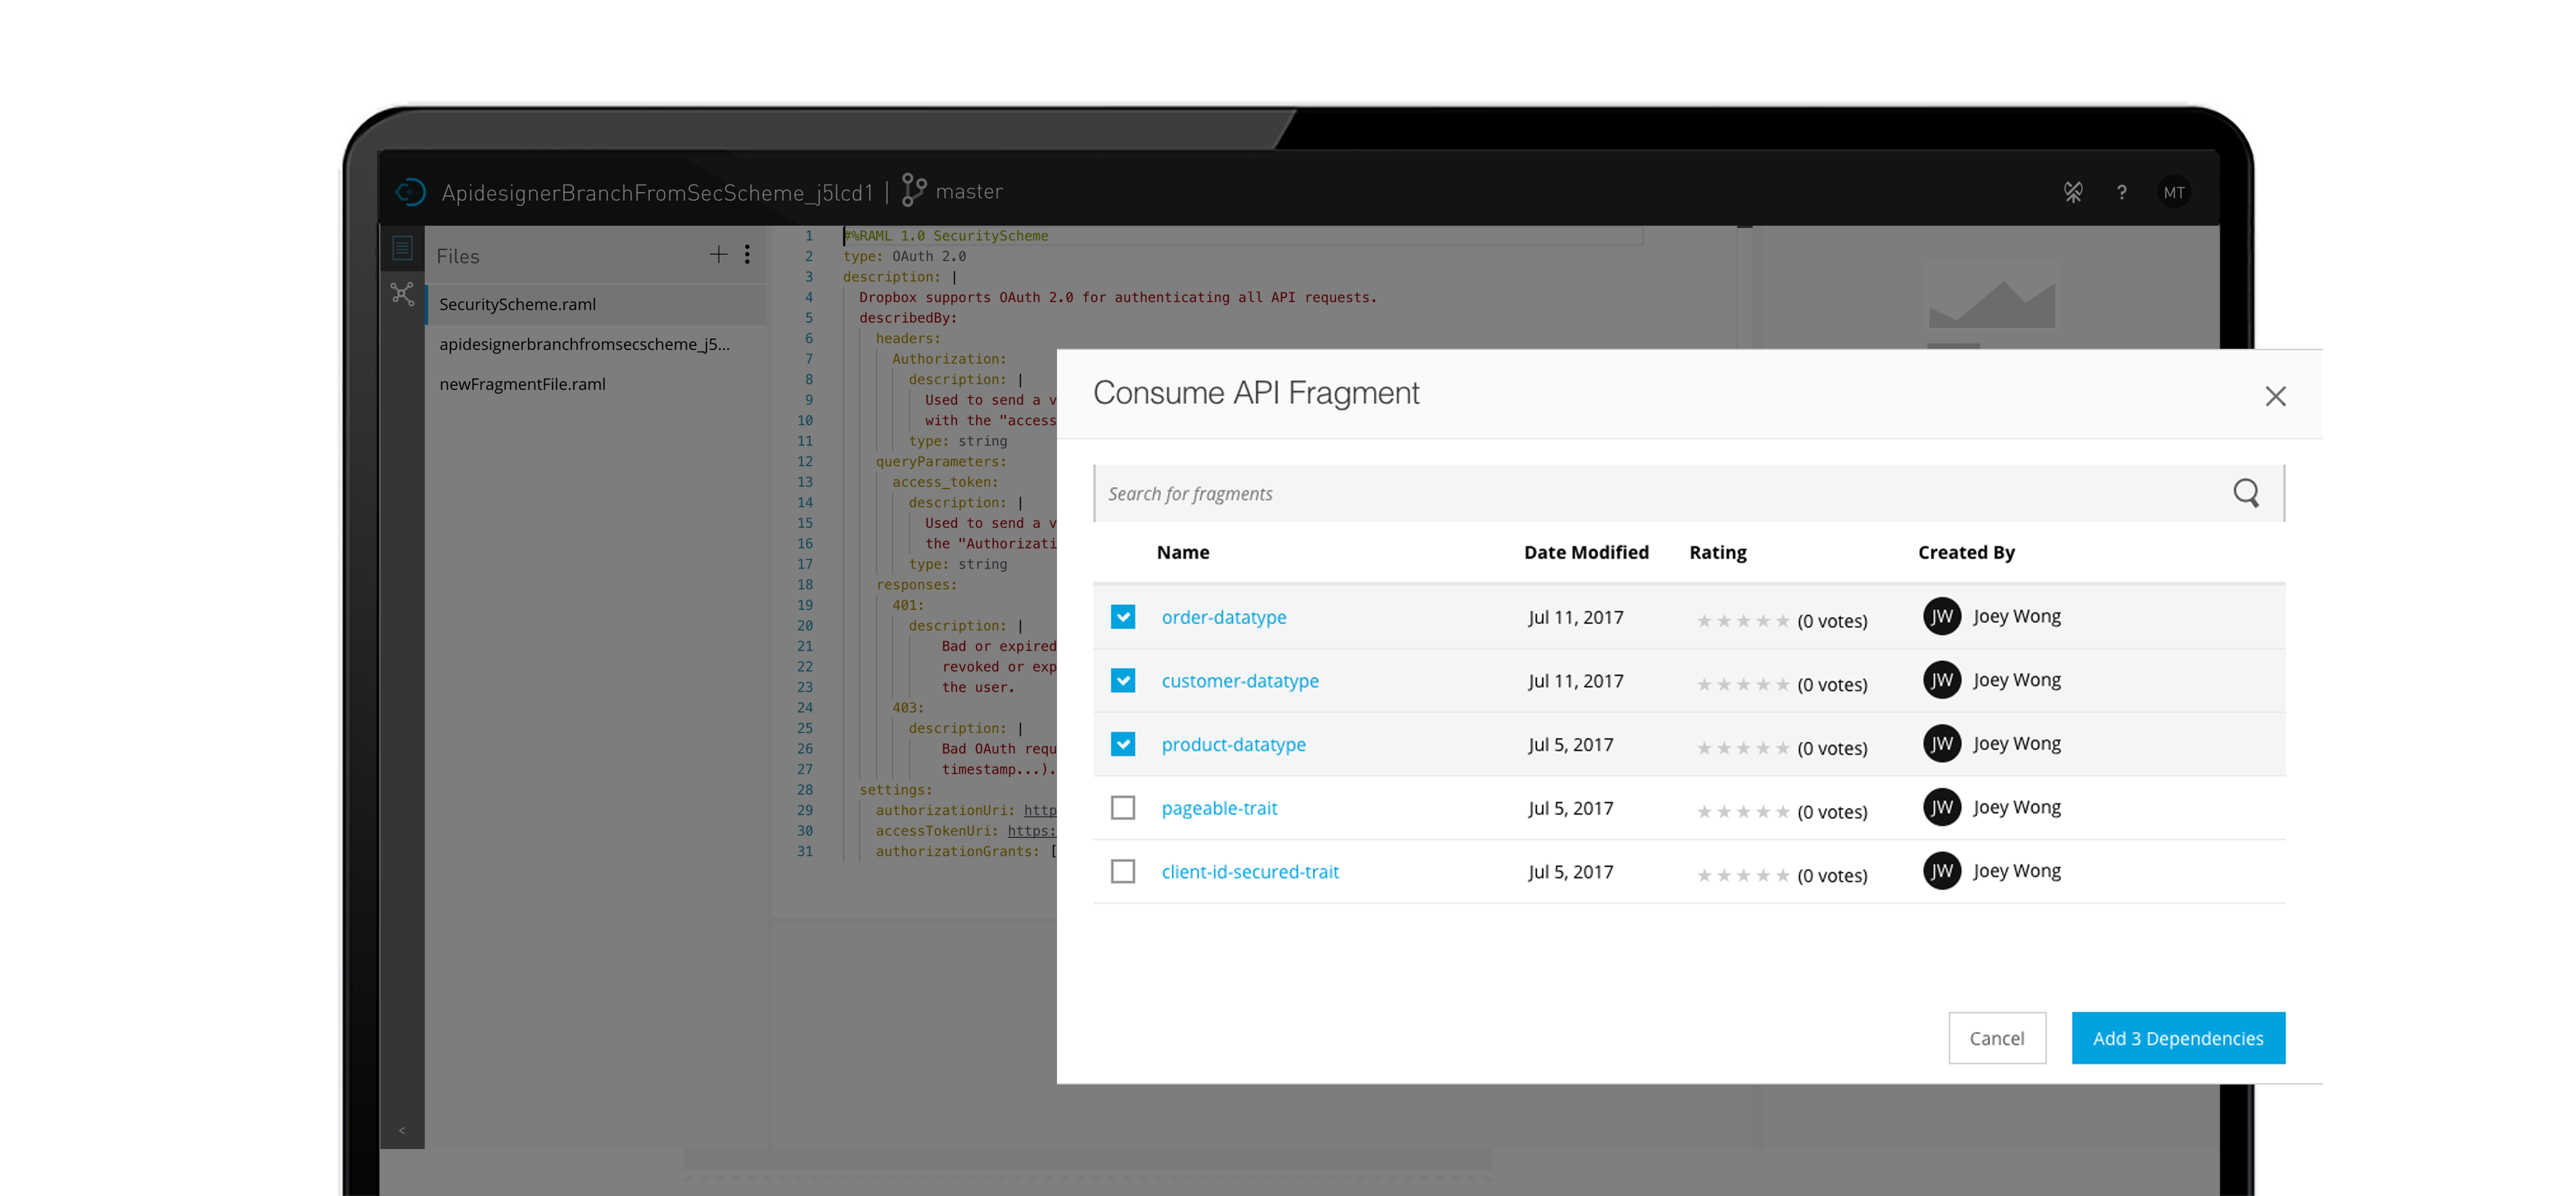The width and height of the screenshot is (2576, 1196).
Task: Click the Anypoint logo icon in the header
Action: coord(411,192)
